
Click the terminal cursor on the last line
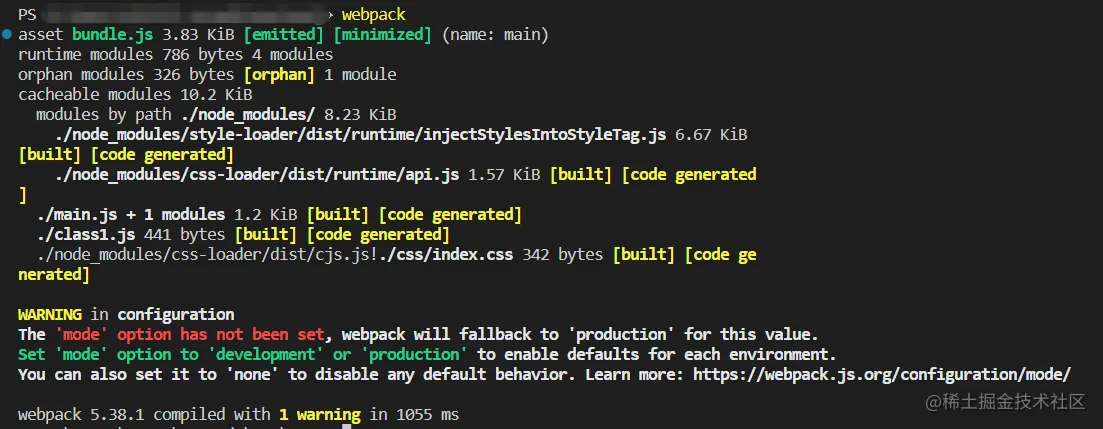[347, 425]
